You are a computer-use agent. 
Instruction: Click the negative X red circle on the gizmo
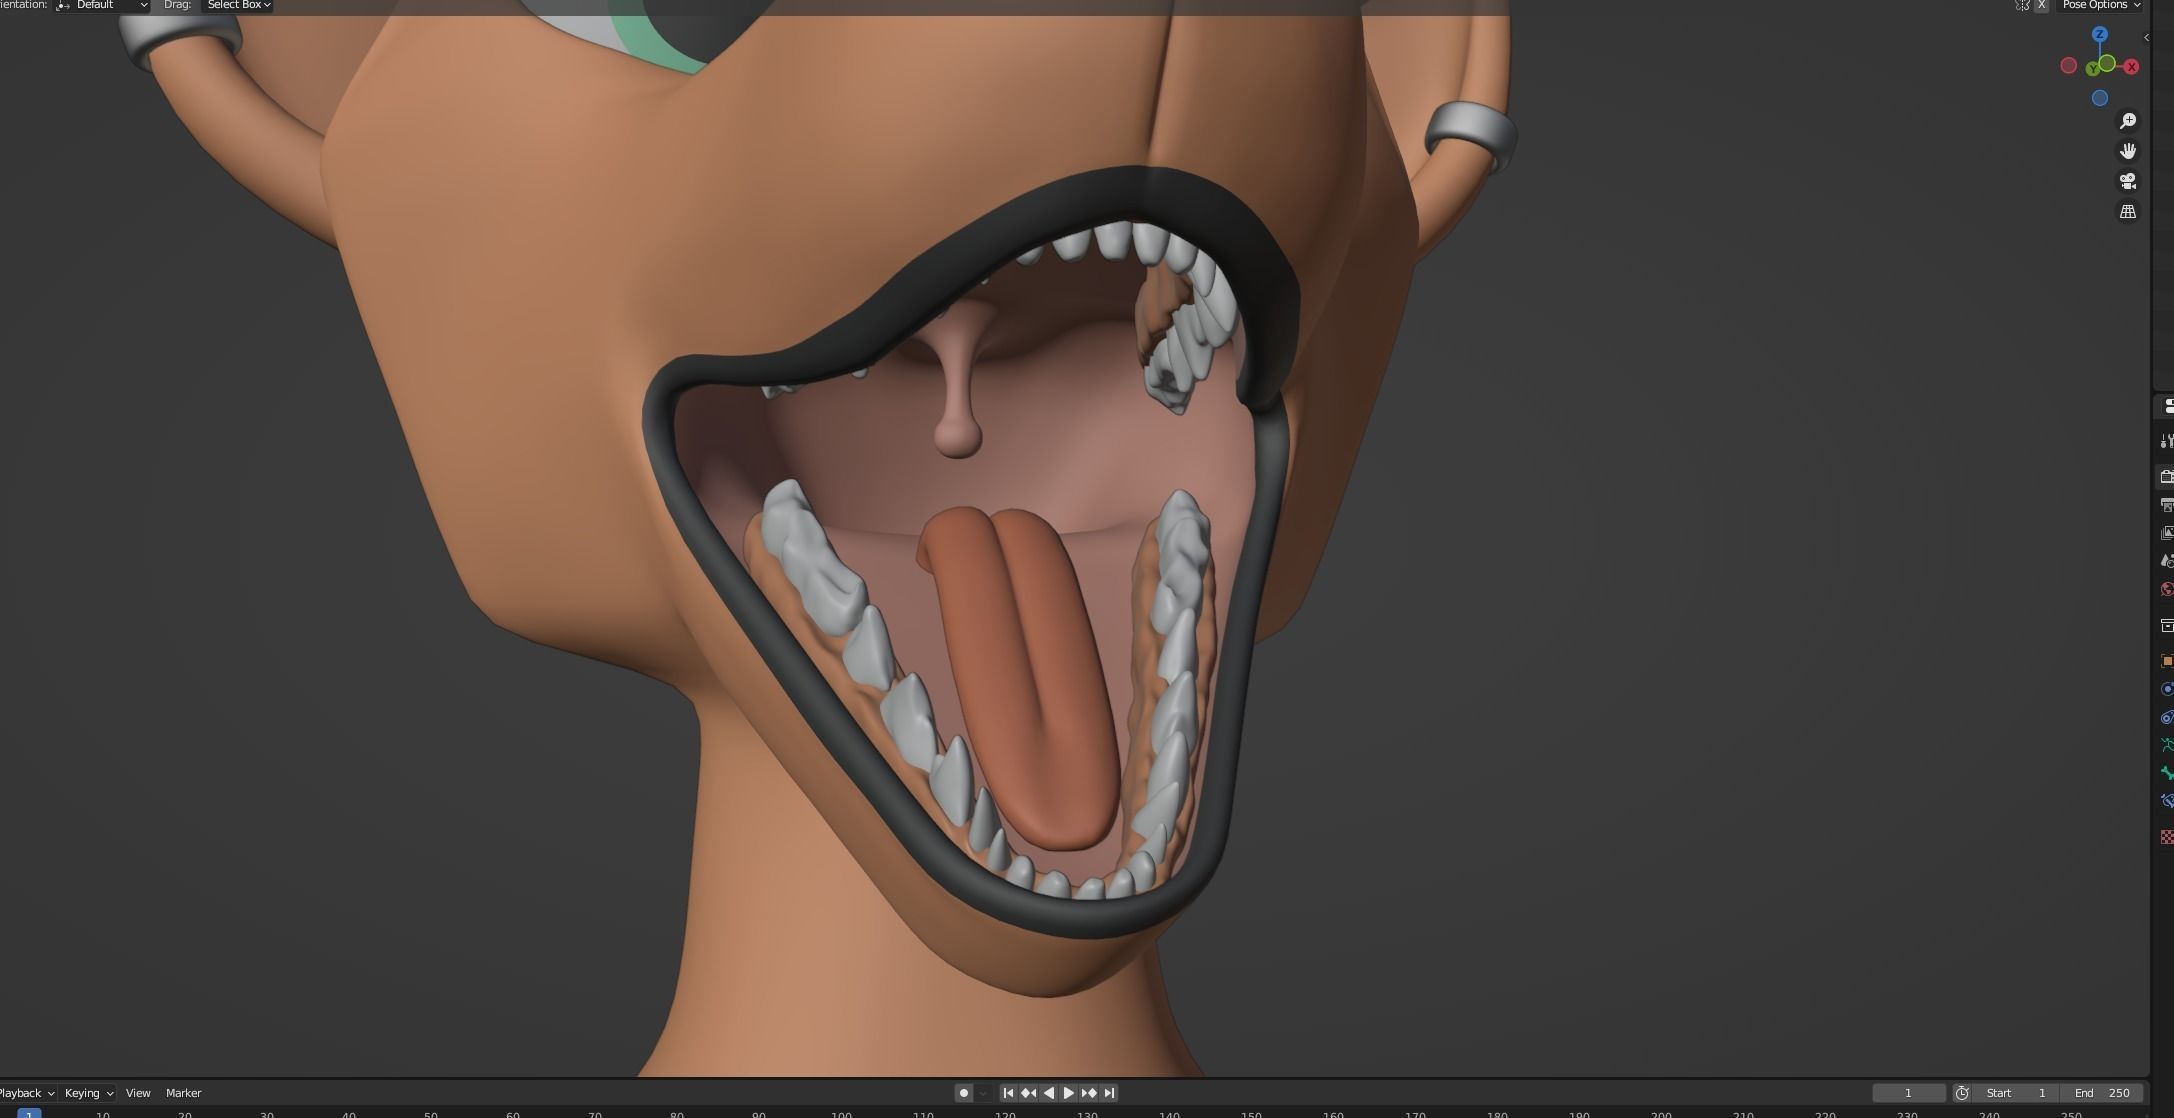(2069, 66)
